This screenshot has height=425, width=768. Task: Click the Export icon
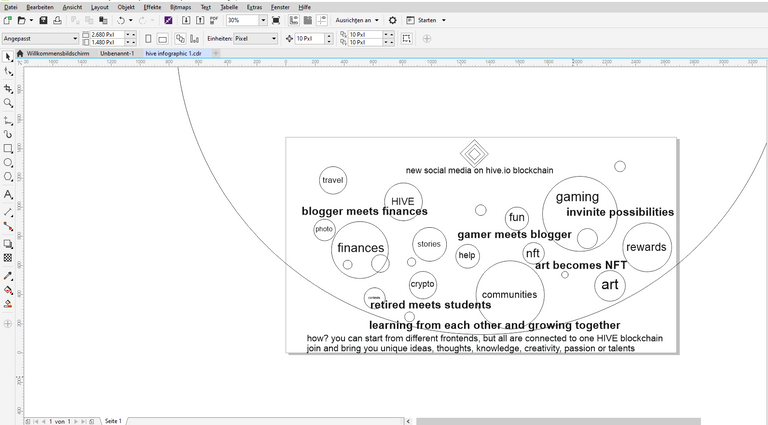200,20
